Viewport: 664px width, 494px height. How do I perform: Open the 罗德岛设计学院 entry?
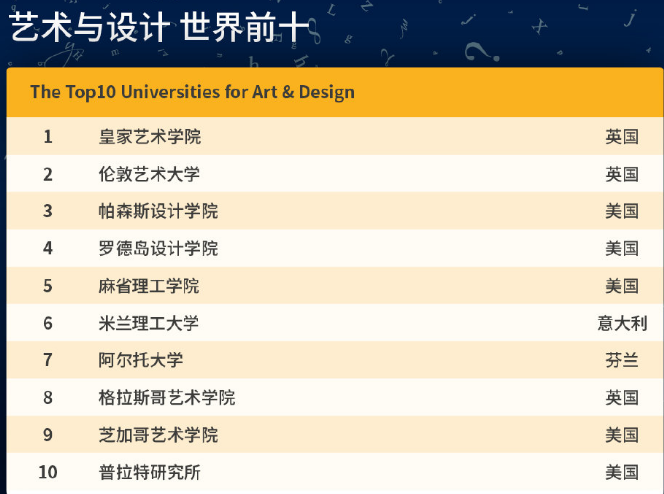(x=158, y=248)
